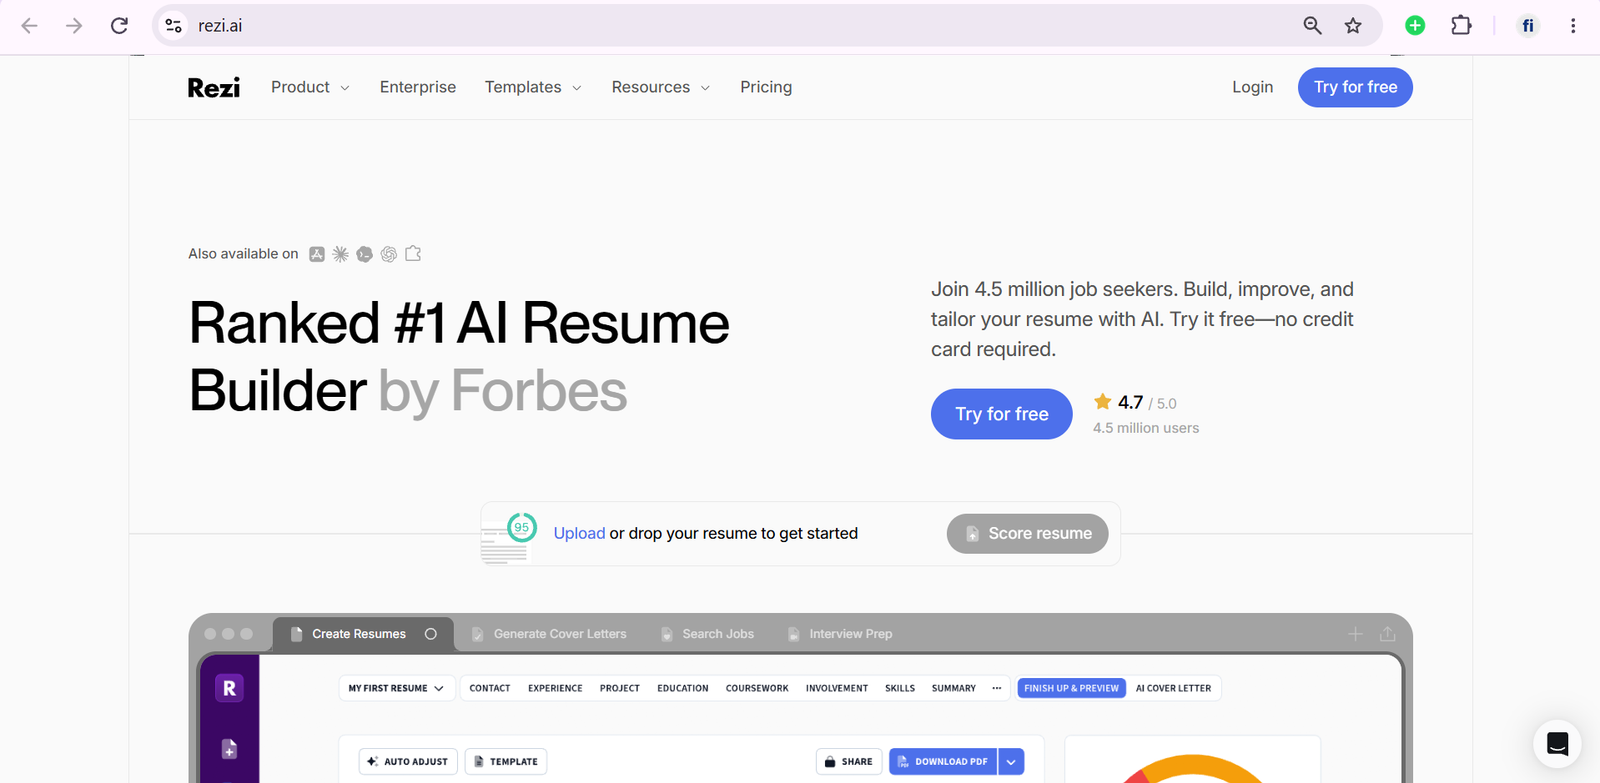
Task: Click the SHARE button
Action: pyautogui.click(x=849, y=762)
